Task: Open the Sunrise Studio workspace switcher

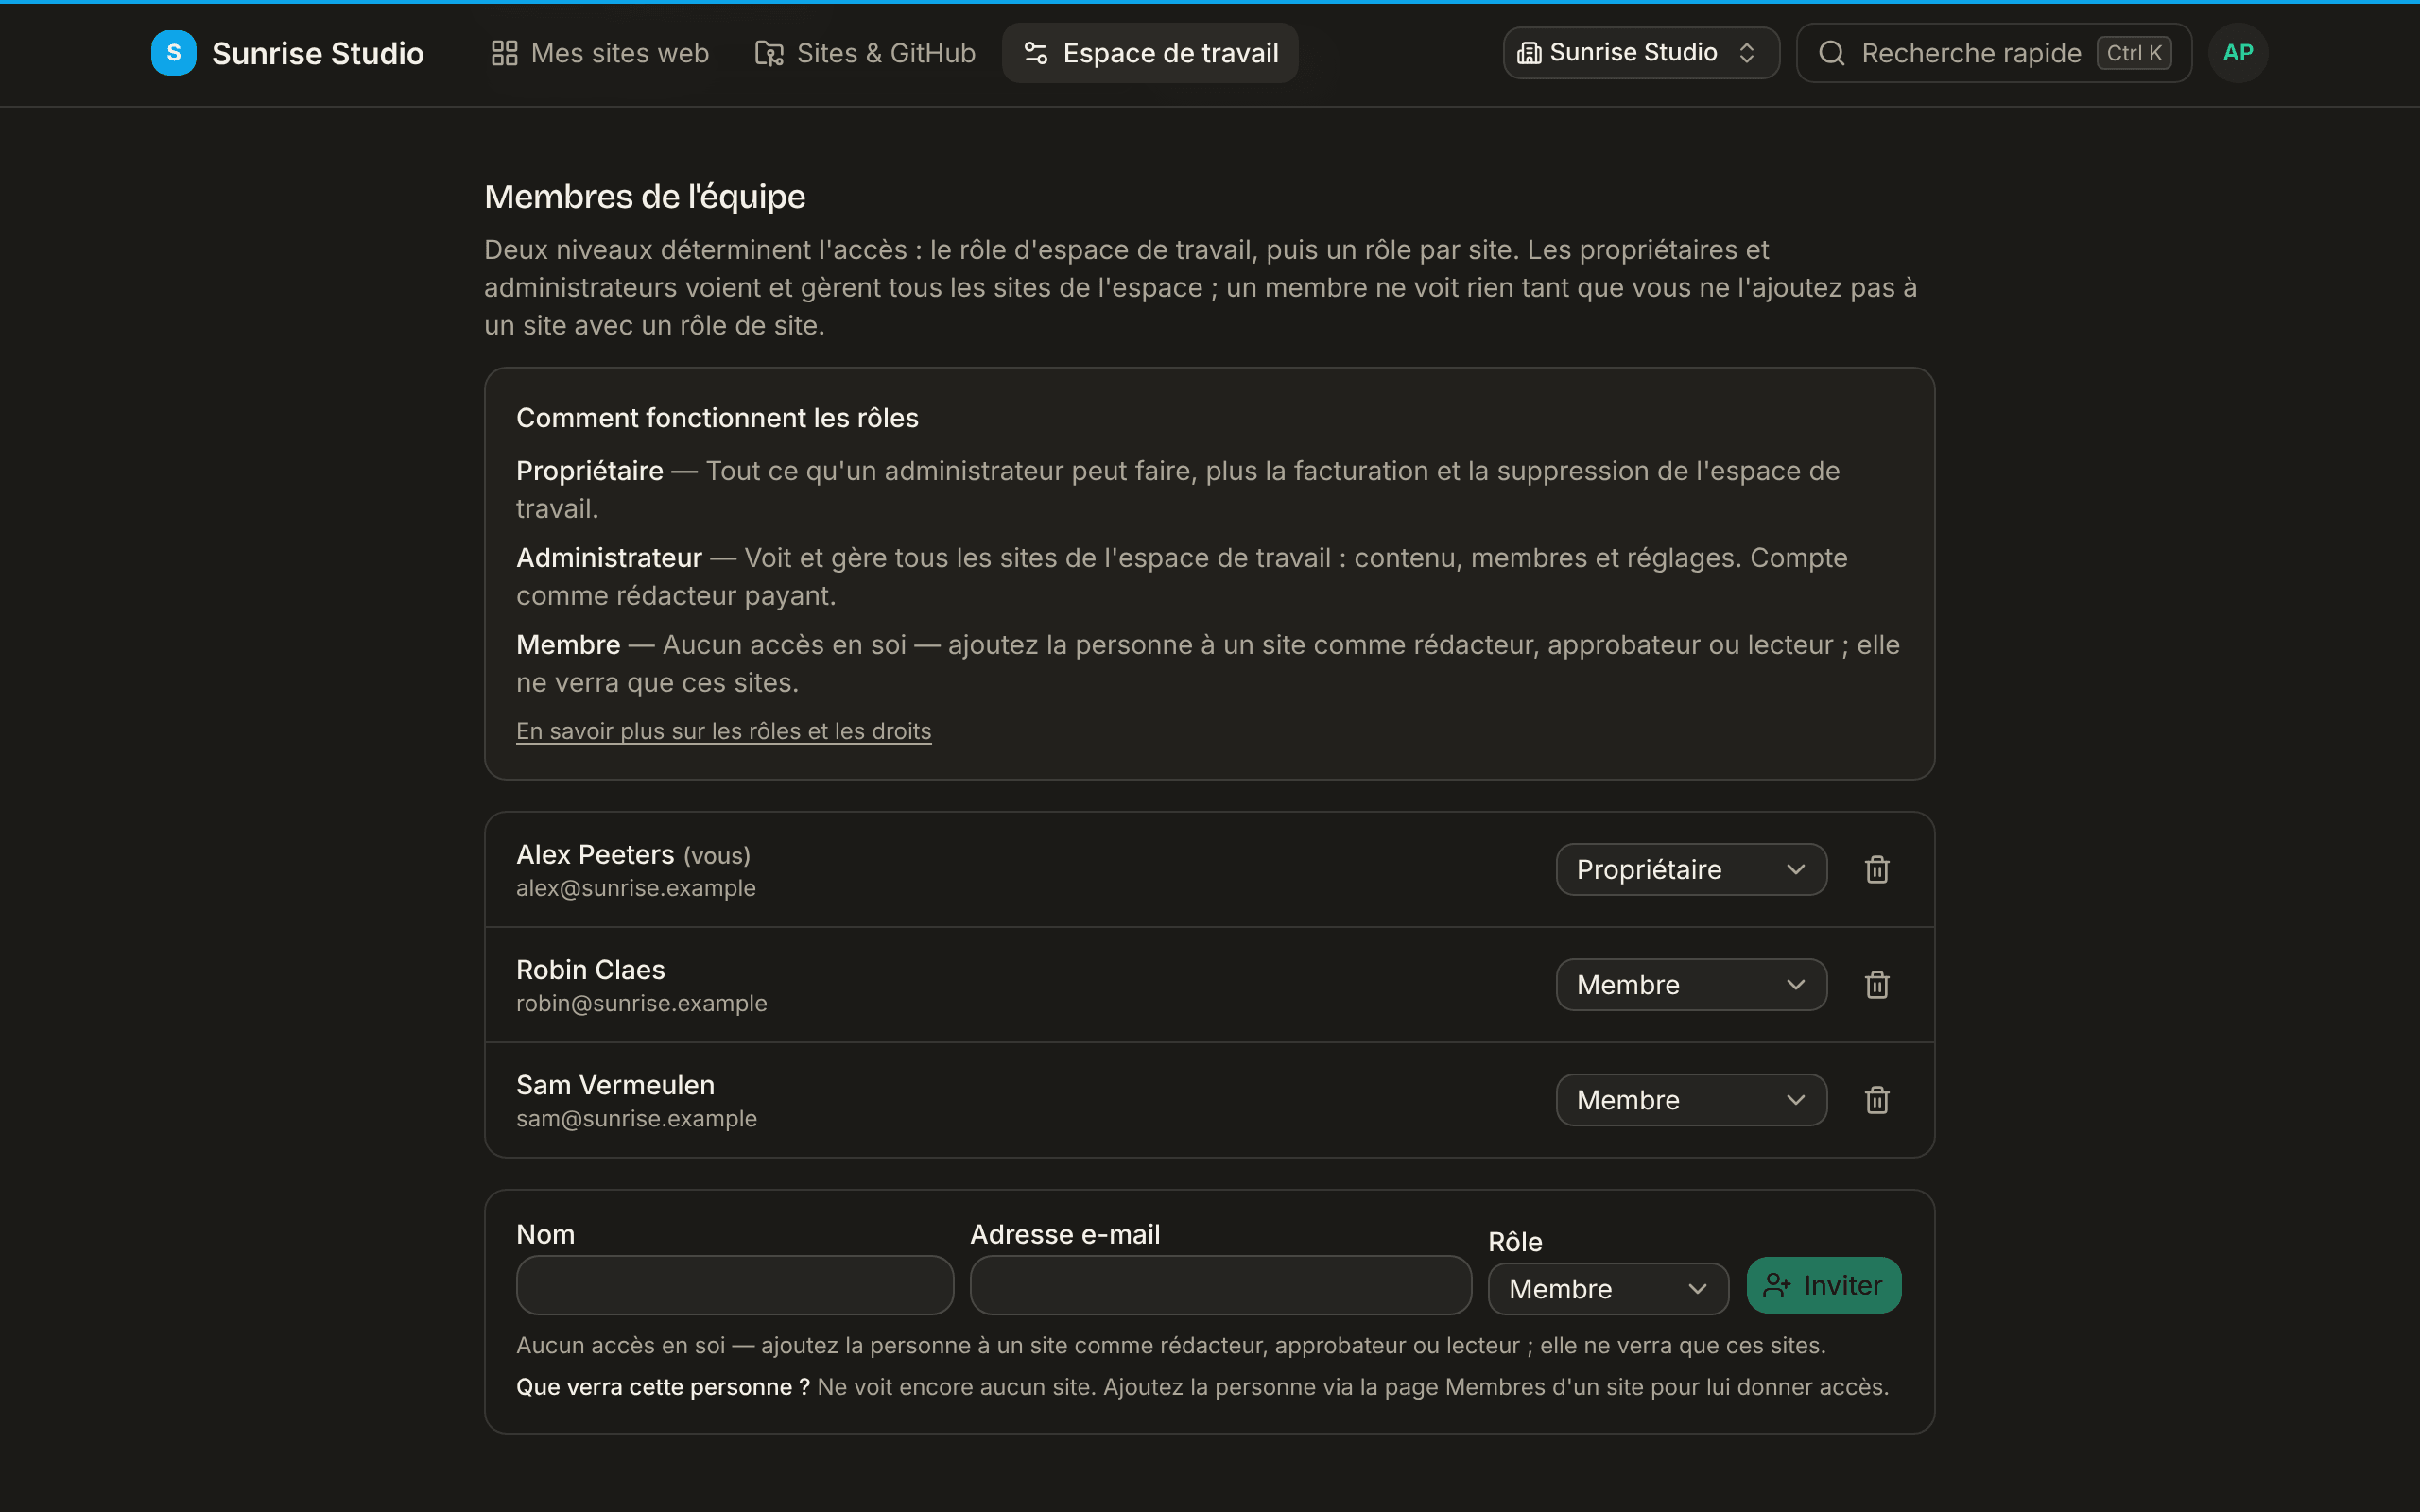Action: [1641, 53]
